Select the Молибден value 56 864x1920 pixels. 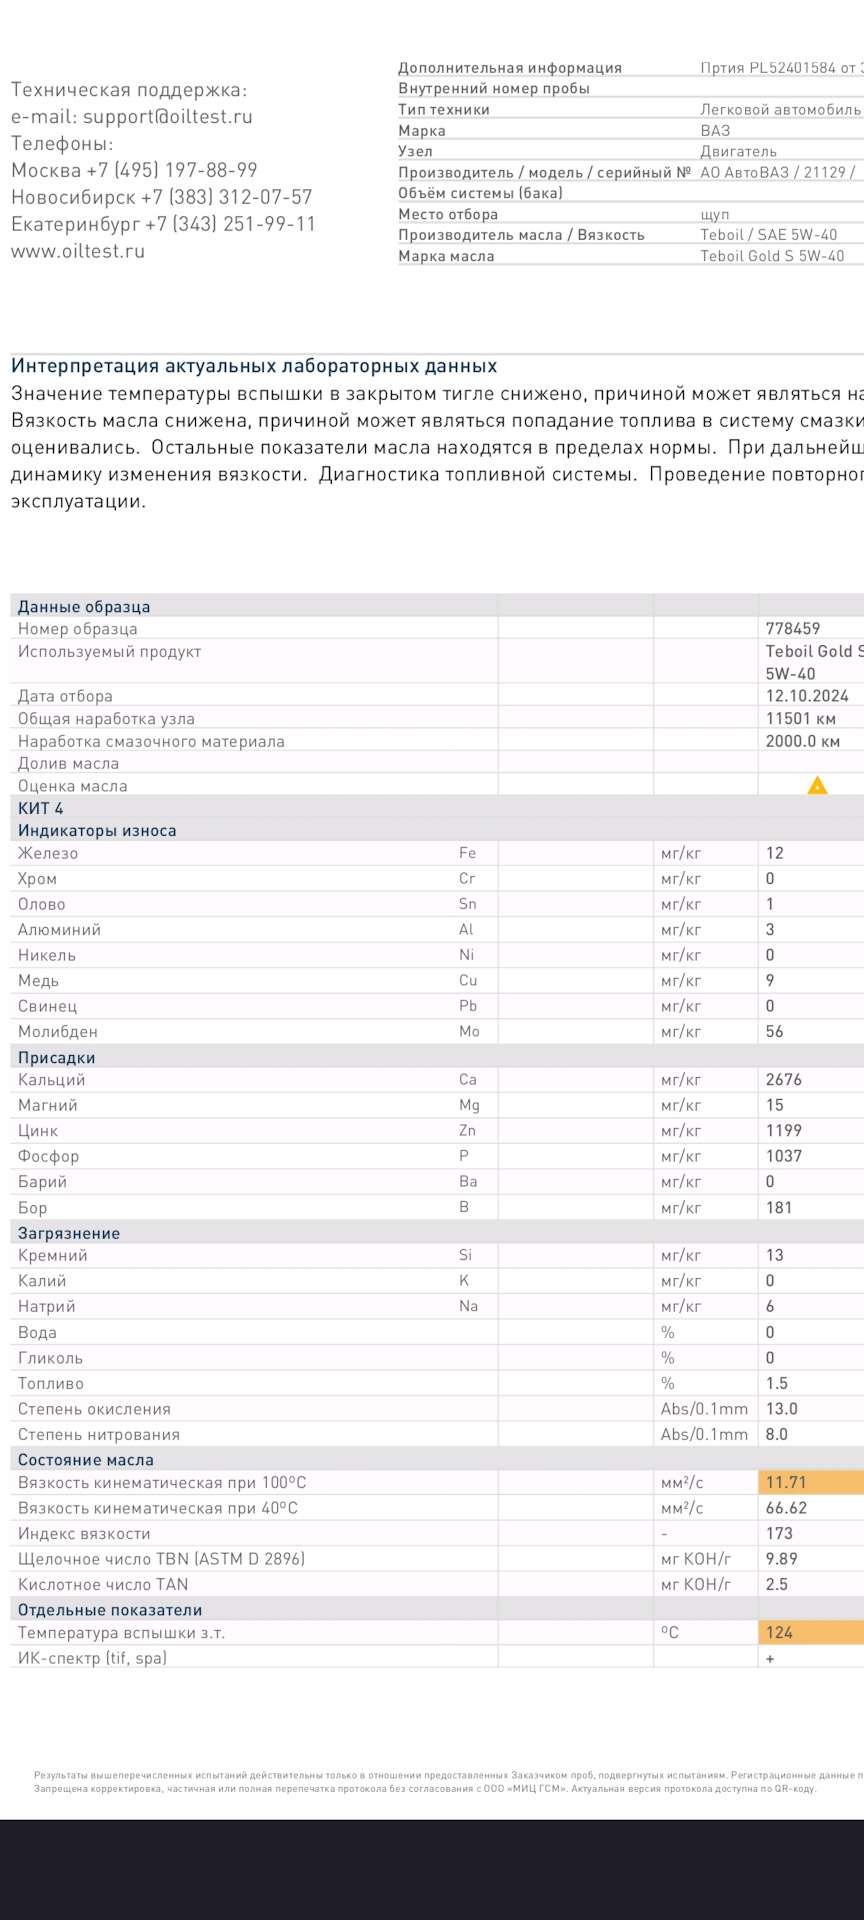[775, 1032]
